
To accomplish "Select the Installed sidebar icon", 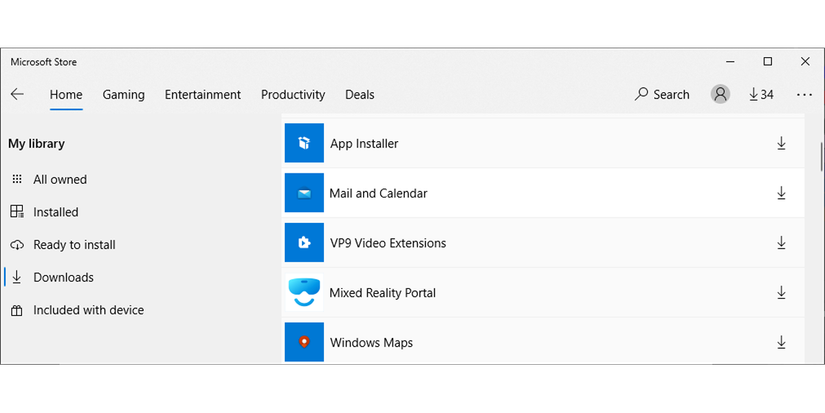I will 17,211.
